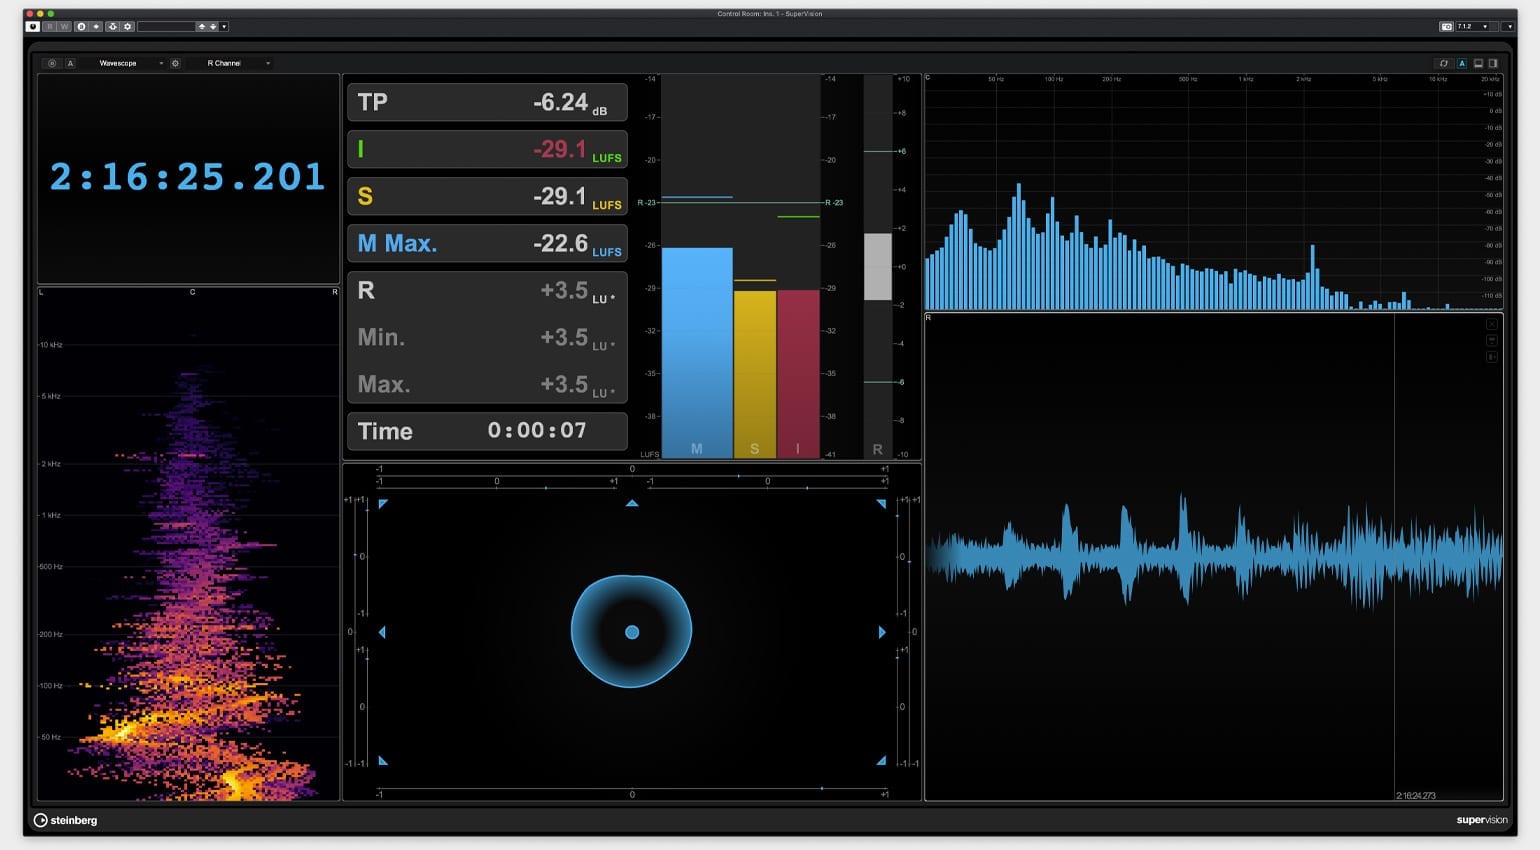Viewport: 1540px width, 850px height.
Task: Close the Wavescope module with X icon
Action: (x=1491, y=324)
